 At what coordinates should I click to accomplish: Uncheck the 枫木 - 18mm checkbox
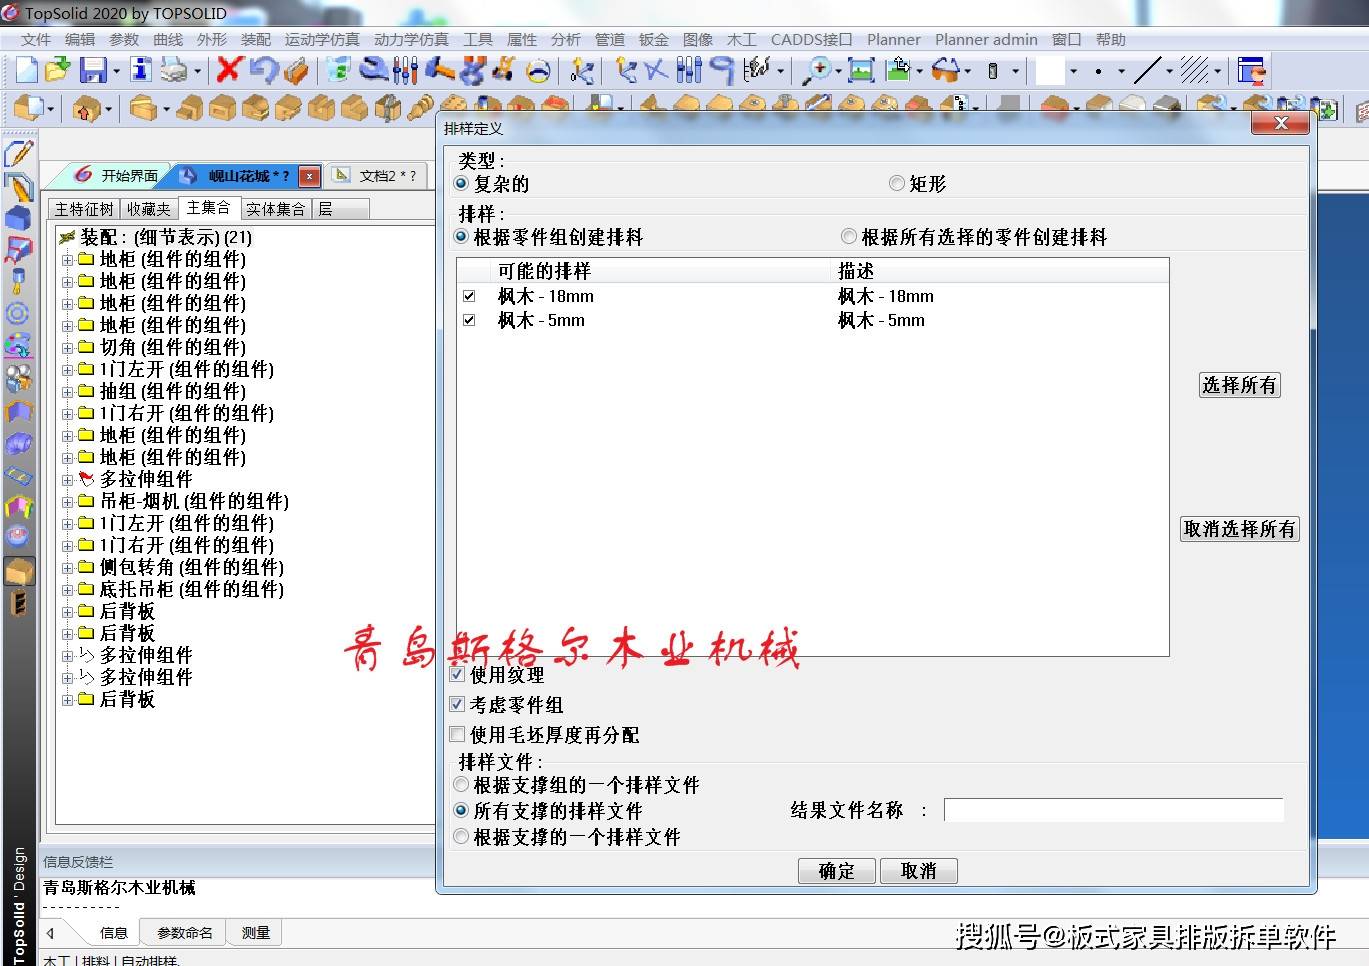point(469,296)
